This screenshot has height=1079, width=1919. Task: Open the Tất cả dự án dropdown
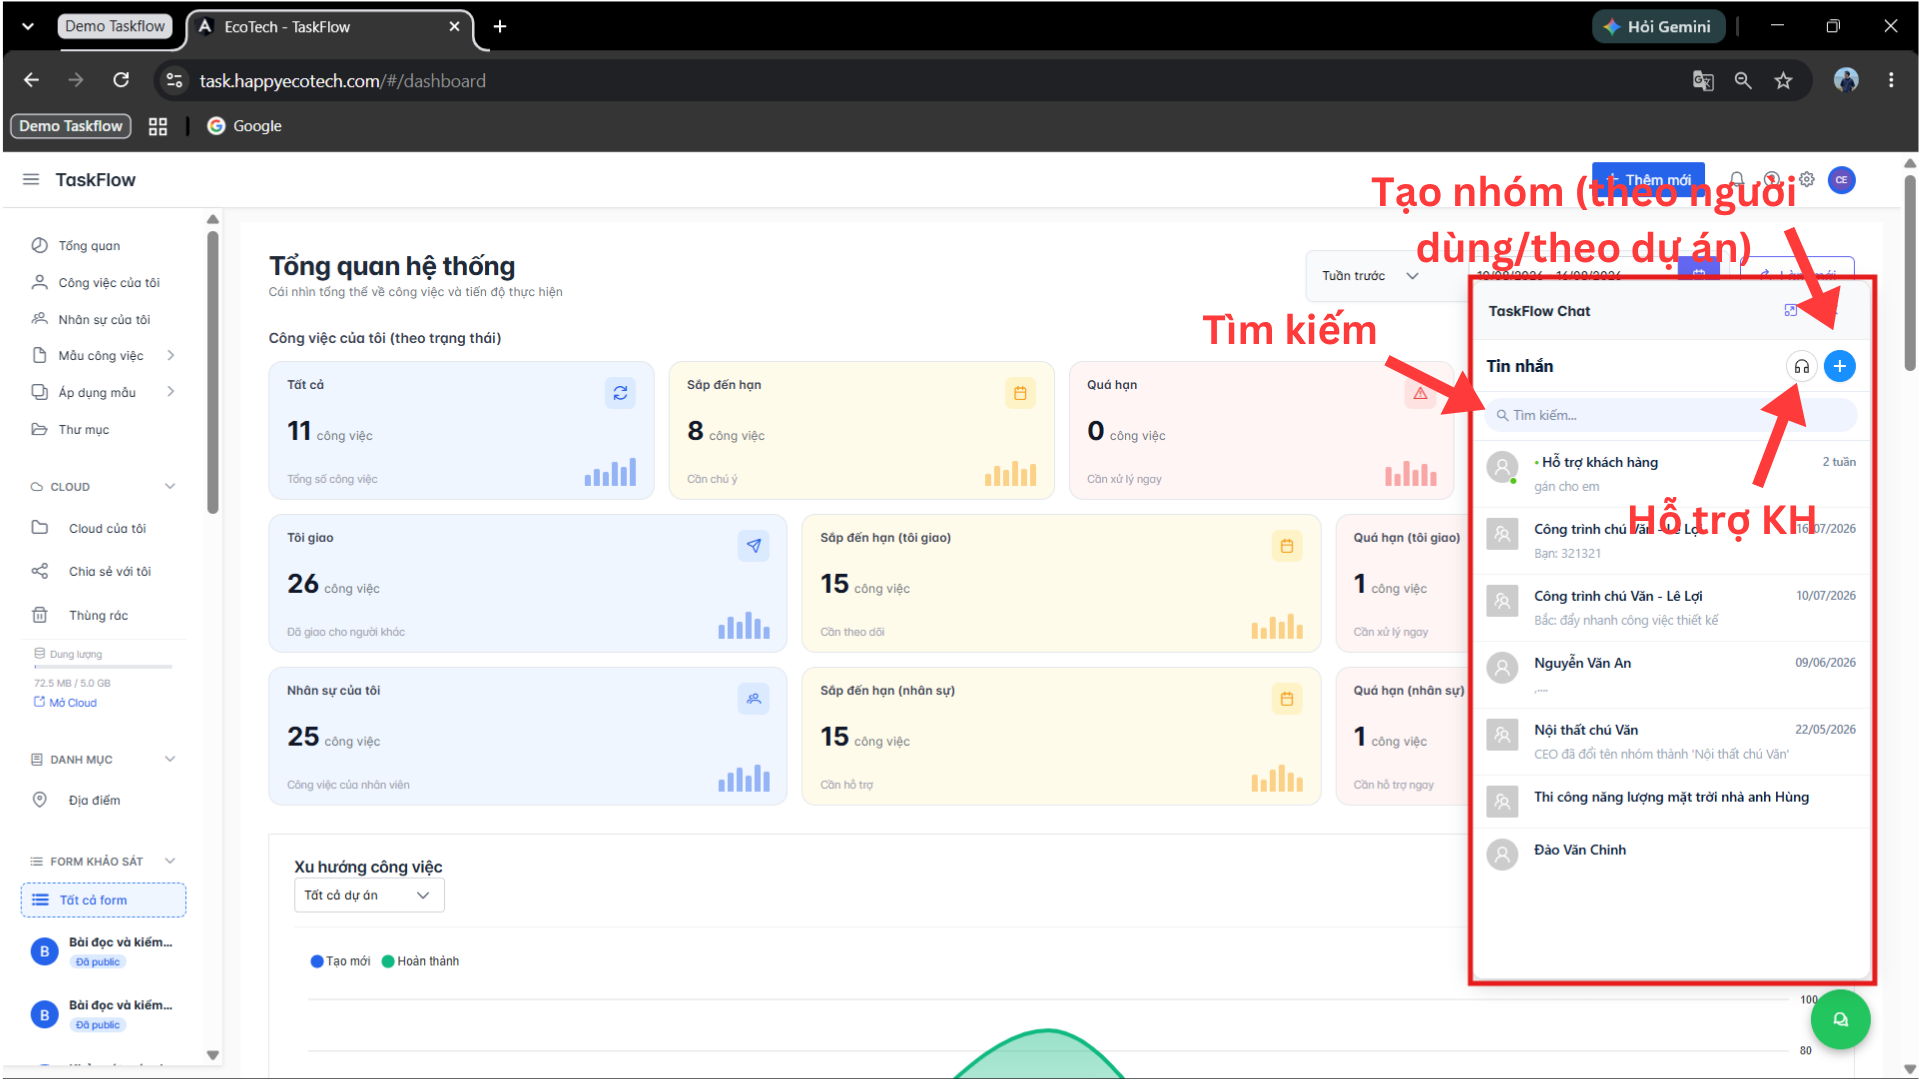coord(369,895)
